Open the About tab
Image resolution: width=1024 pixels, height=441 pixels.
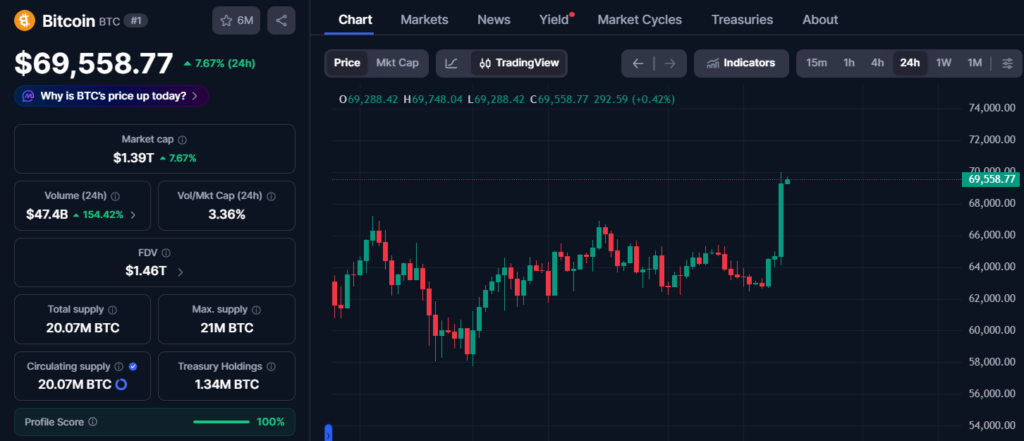tap(820, 20)
